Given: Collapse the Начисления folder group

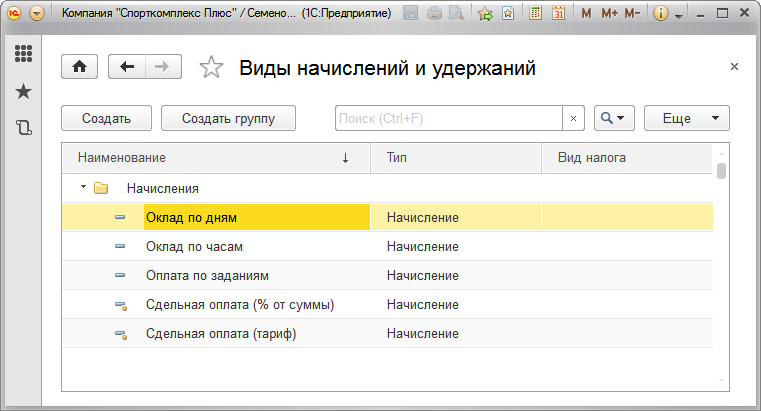Looking at the screenshot, I should 84,187.
